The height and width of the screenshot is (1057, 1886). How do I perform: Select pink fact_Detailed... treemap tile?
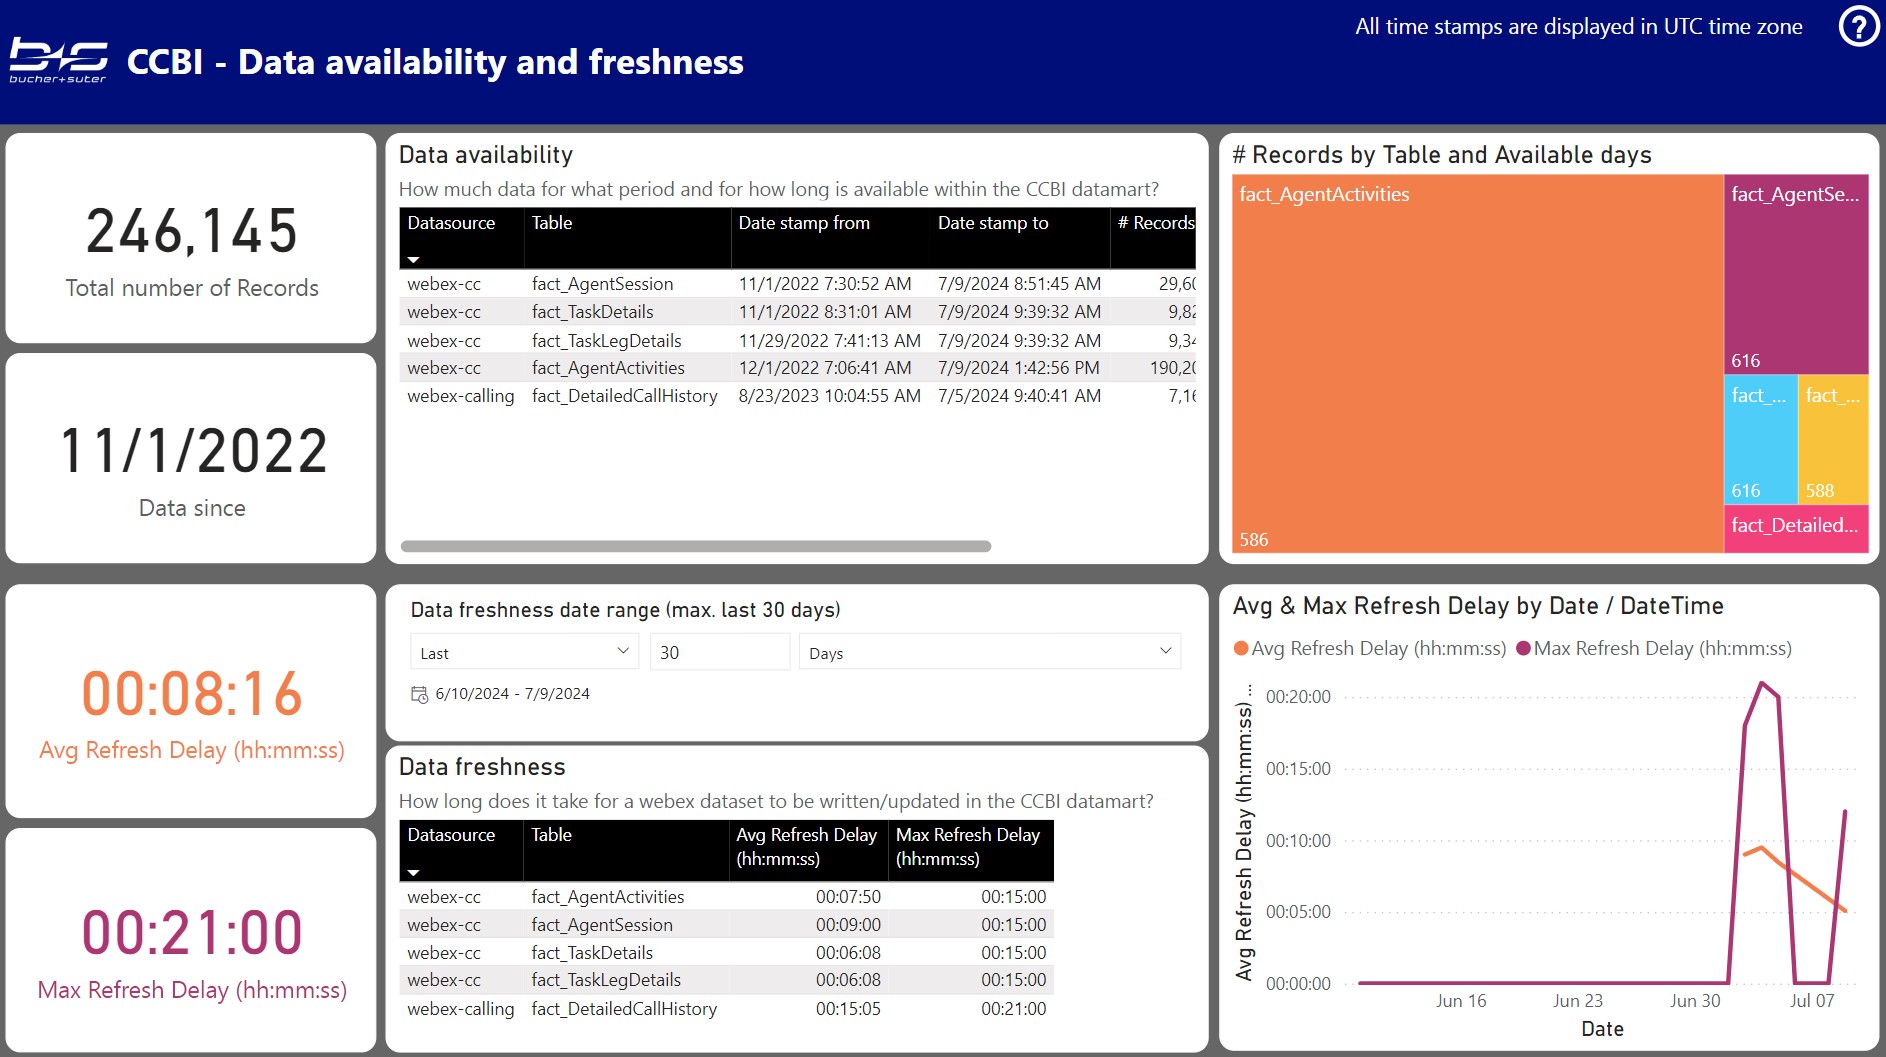click(1796, 529)
